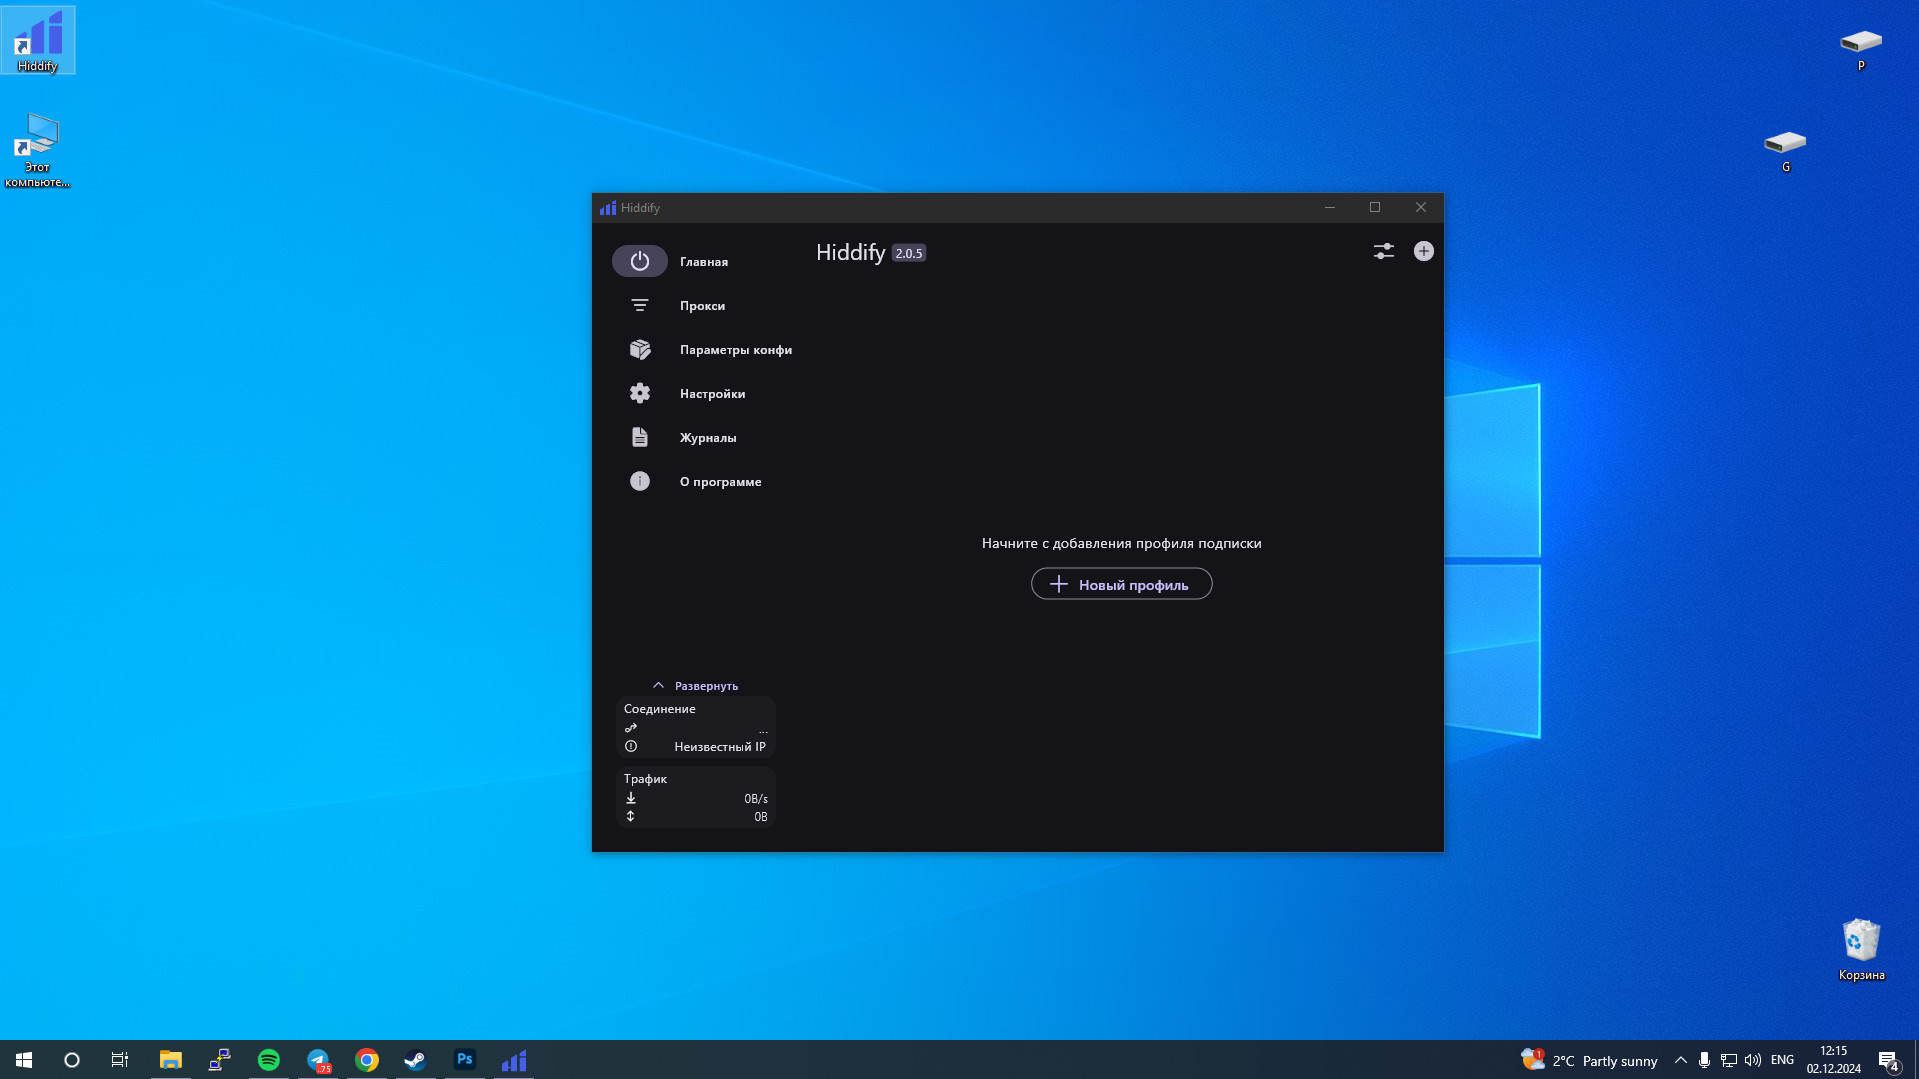The width and height of the screenshot is (1919, 1079).
Task: Open Spotify from the taskbar
Action: click(269, 1060)
